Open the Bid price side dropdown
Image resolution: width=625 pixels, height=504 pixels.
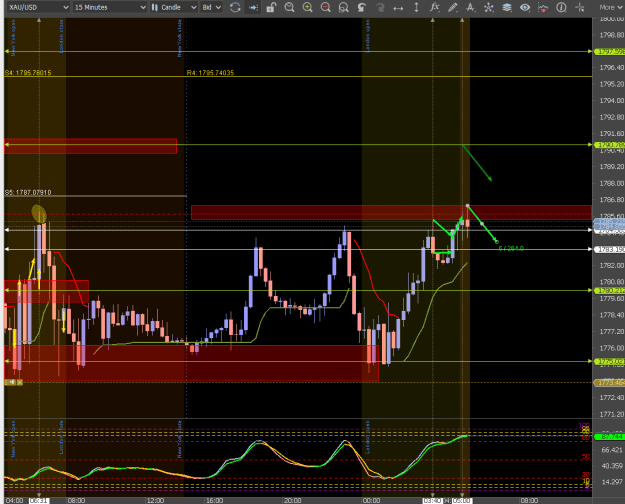[x=211, y=7]
